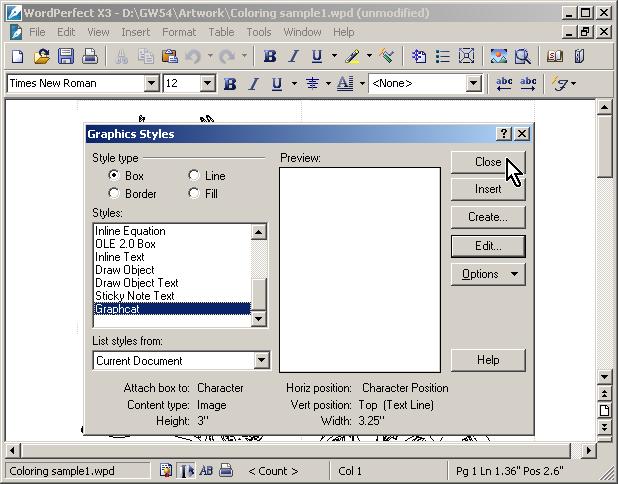The height and width of the screenshot is (484, 618).
Task: Paste with the clipboard icon
Action: click(169, 56)
